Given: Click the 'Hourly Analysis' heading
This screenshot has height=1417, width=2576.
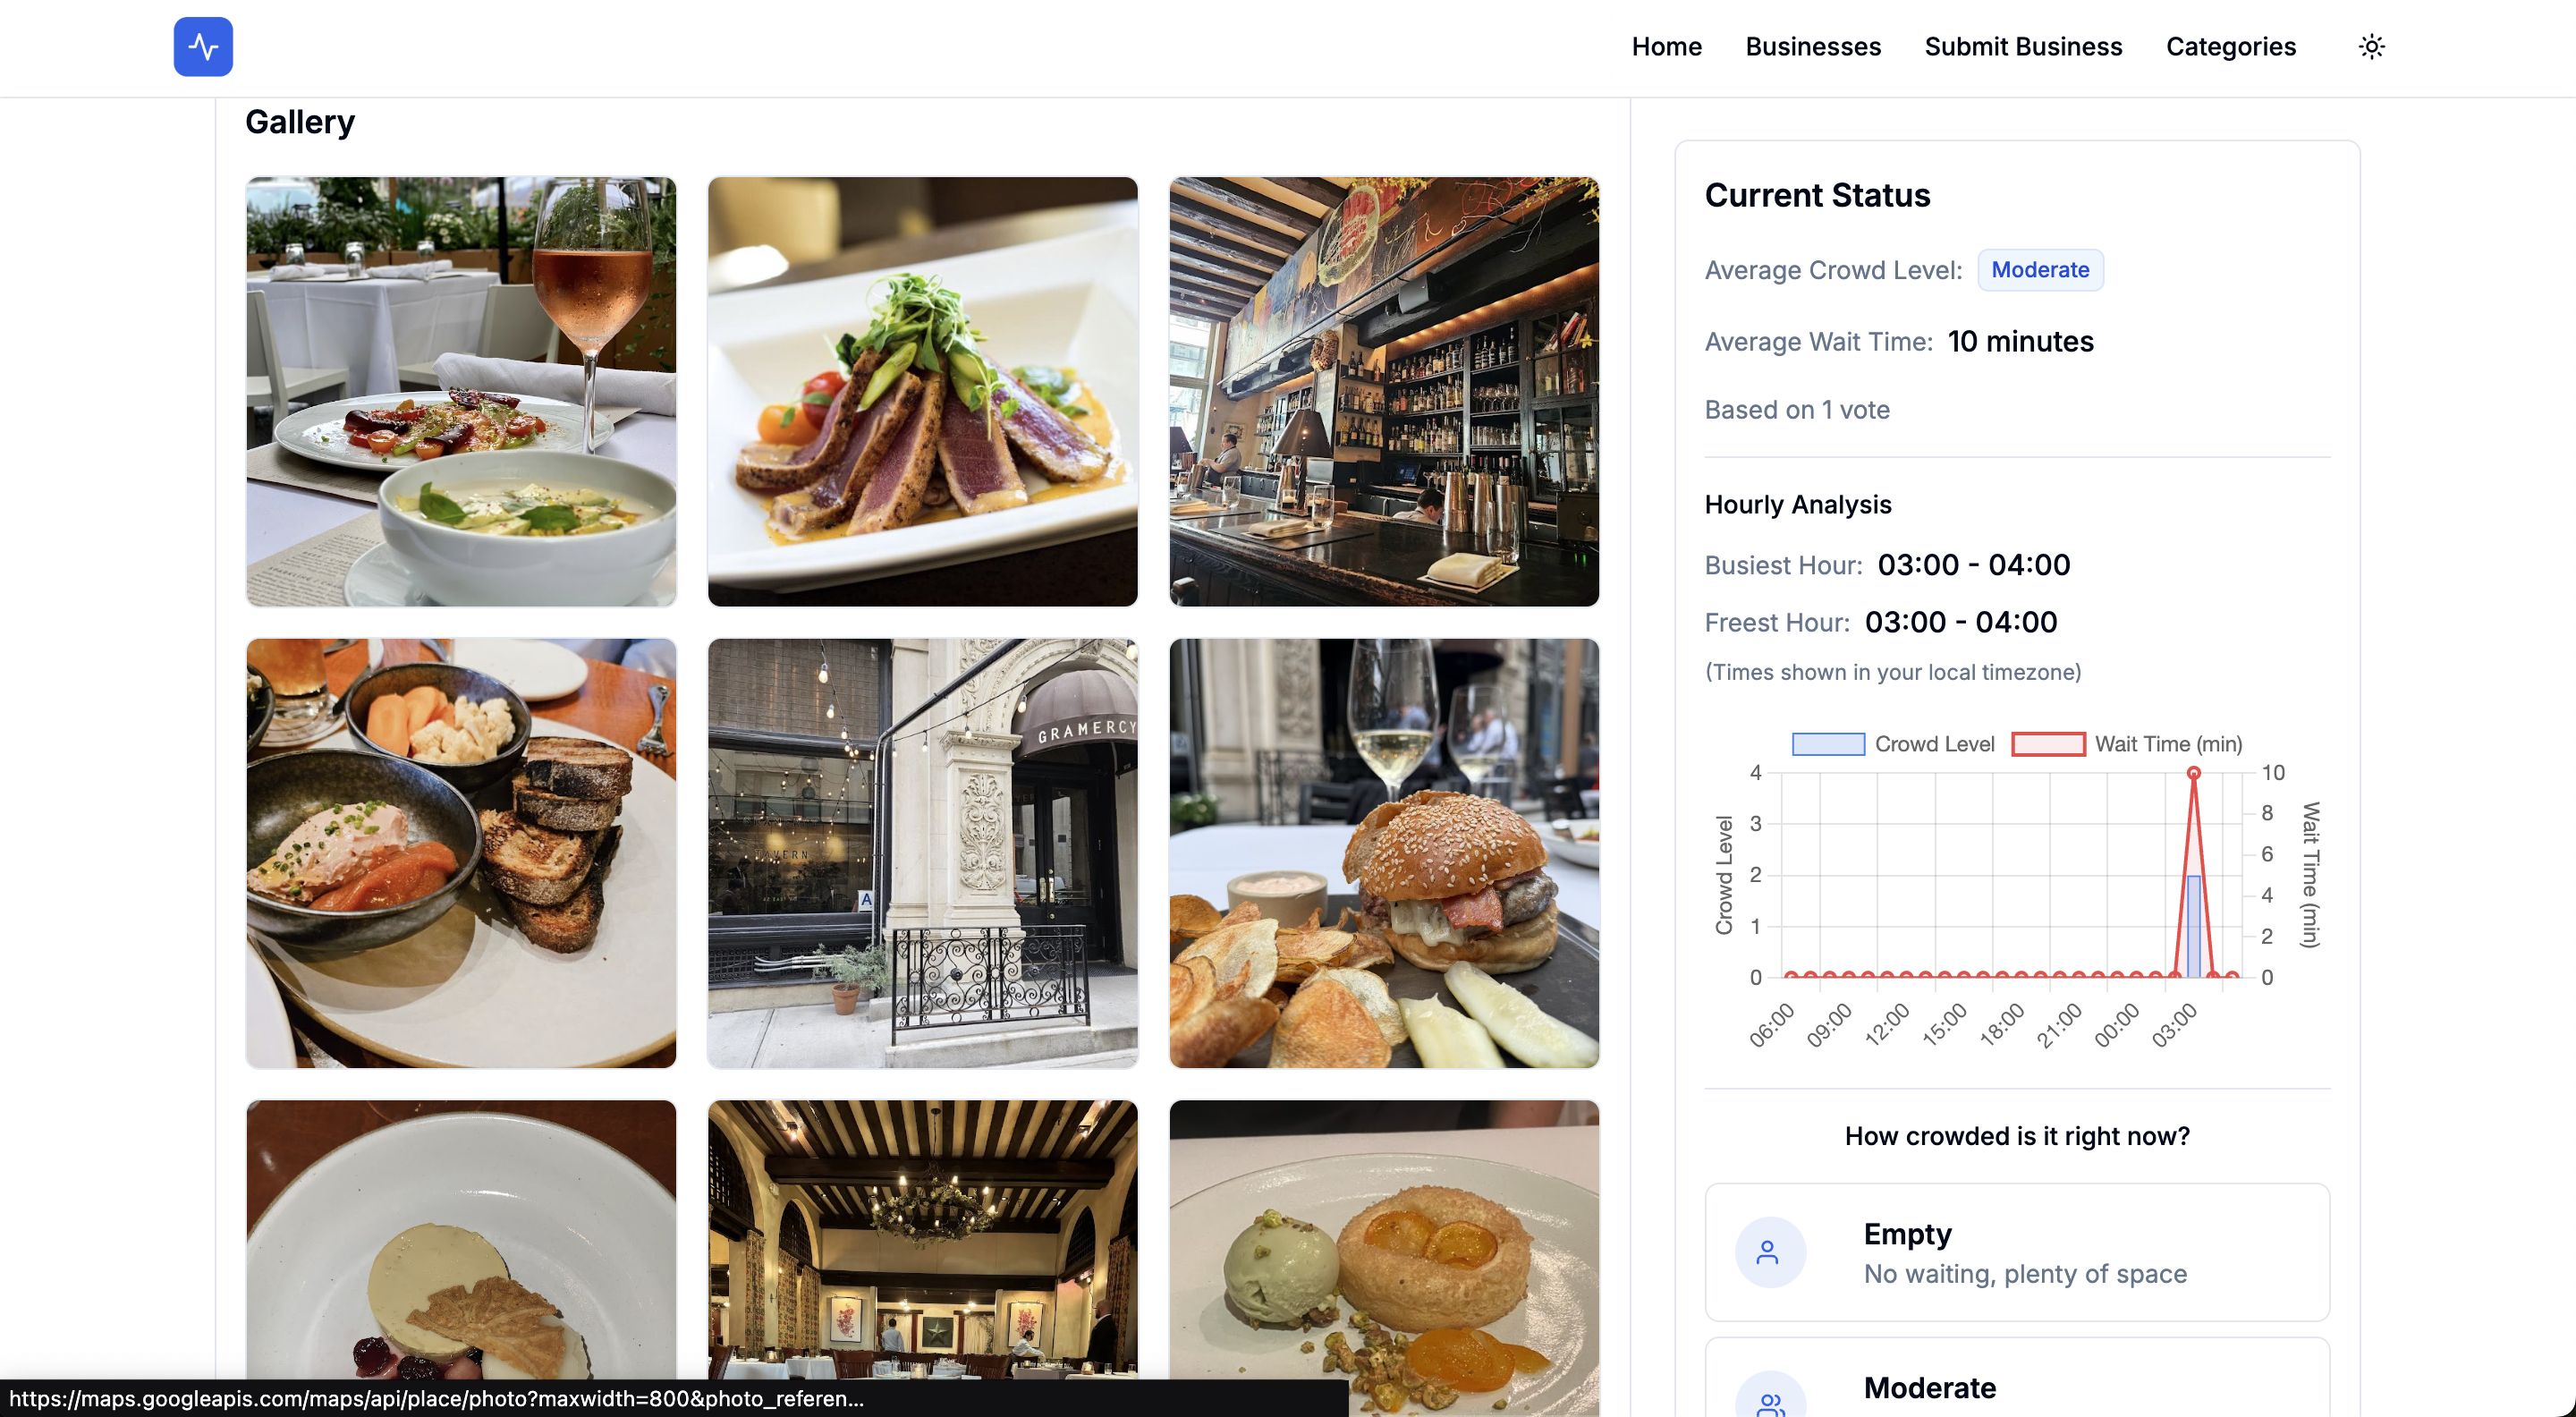Looking at the screenshot, I should click(1798, 504).
